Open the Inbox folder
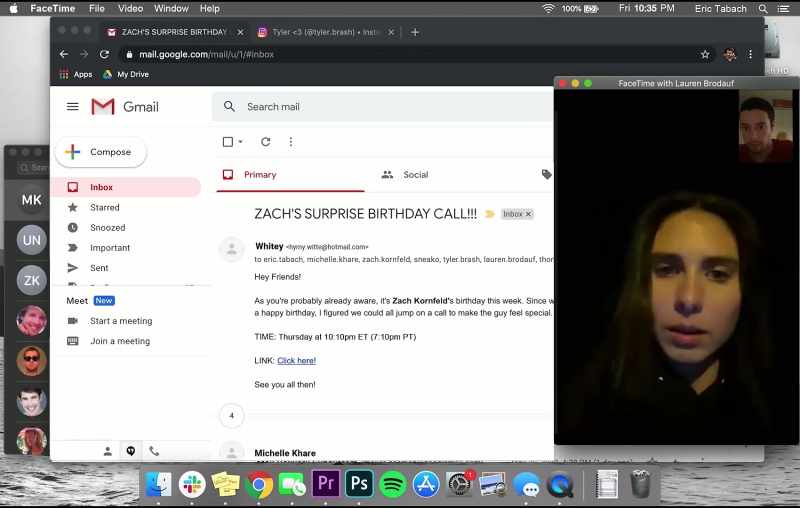Viewport: 800px width, 508px height. coord(126,187)
